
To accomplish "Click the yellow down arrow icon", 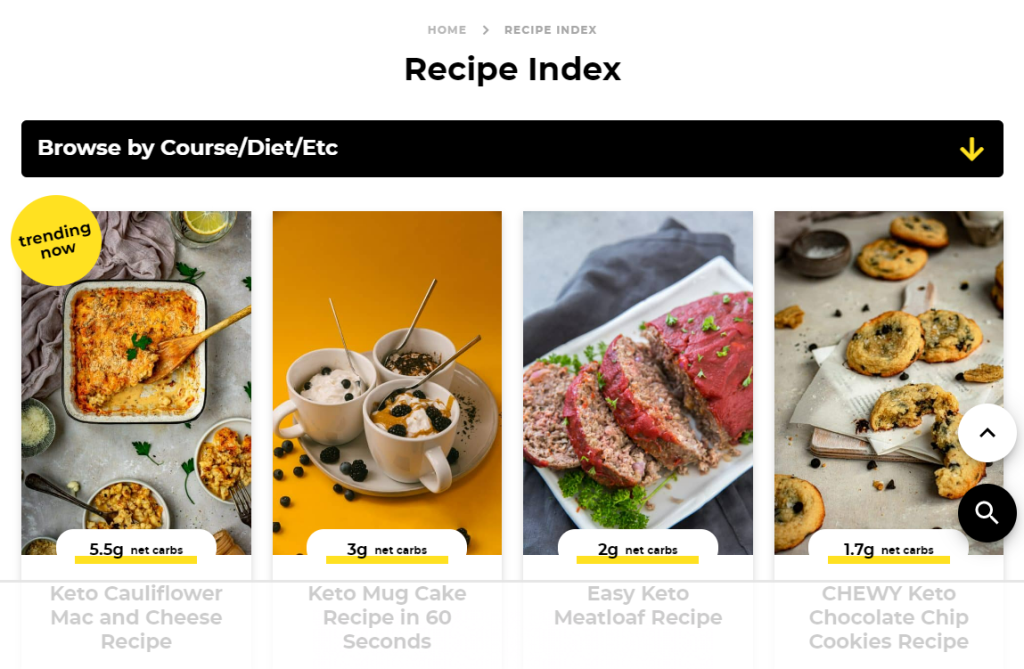I will tap(972, 149).
